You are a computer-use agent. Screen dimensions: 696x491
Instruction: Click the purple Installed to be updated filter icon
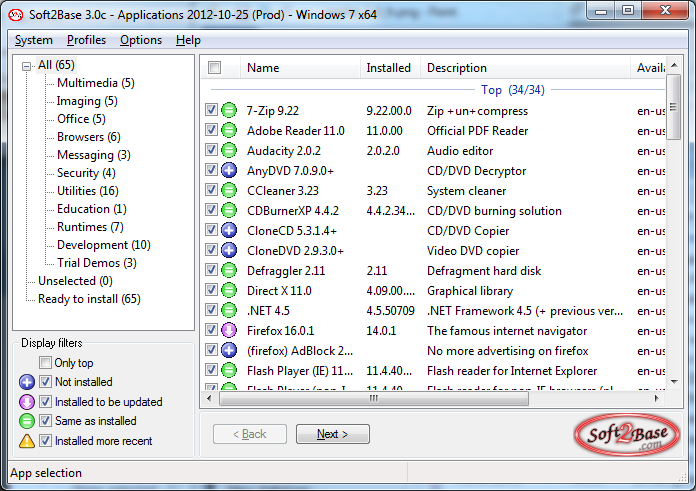(x=27, y=402)
